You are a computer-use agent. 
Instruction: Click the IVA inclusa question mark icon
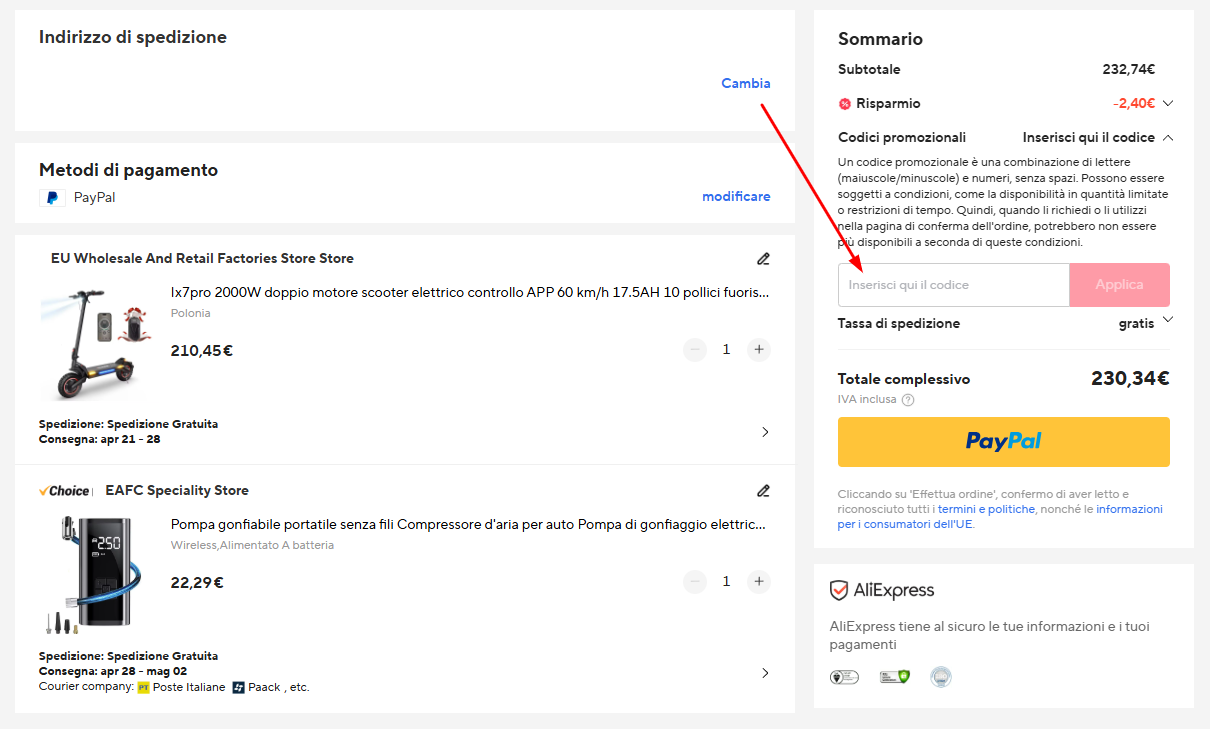coord(907,399)
